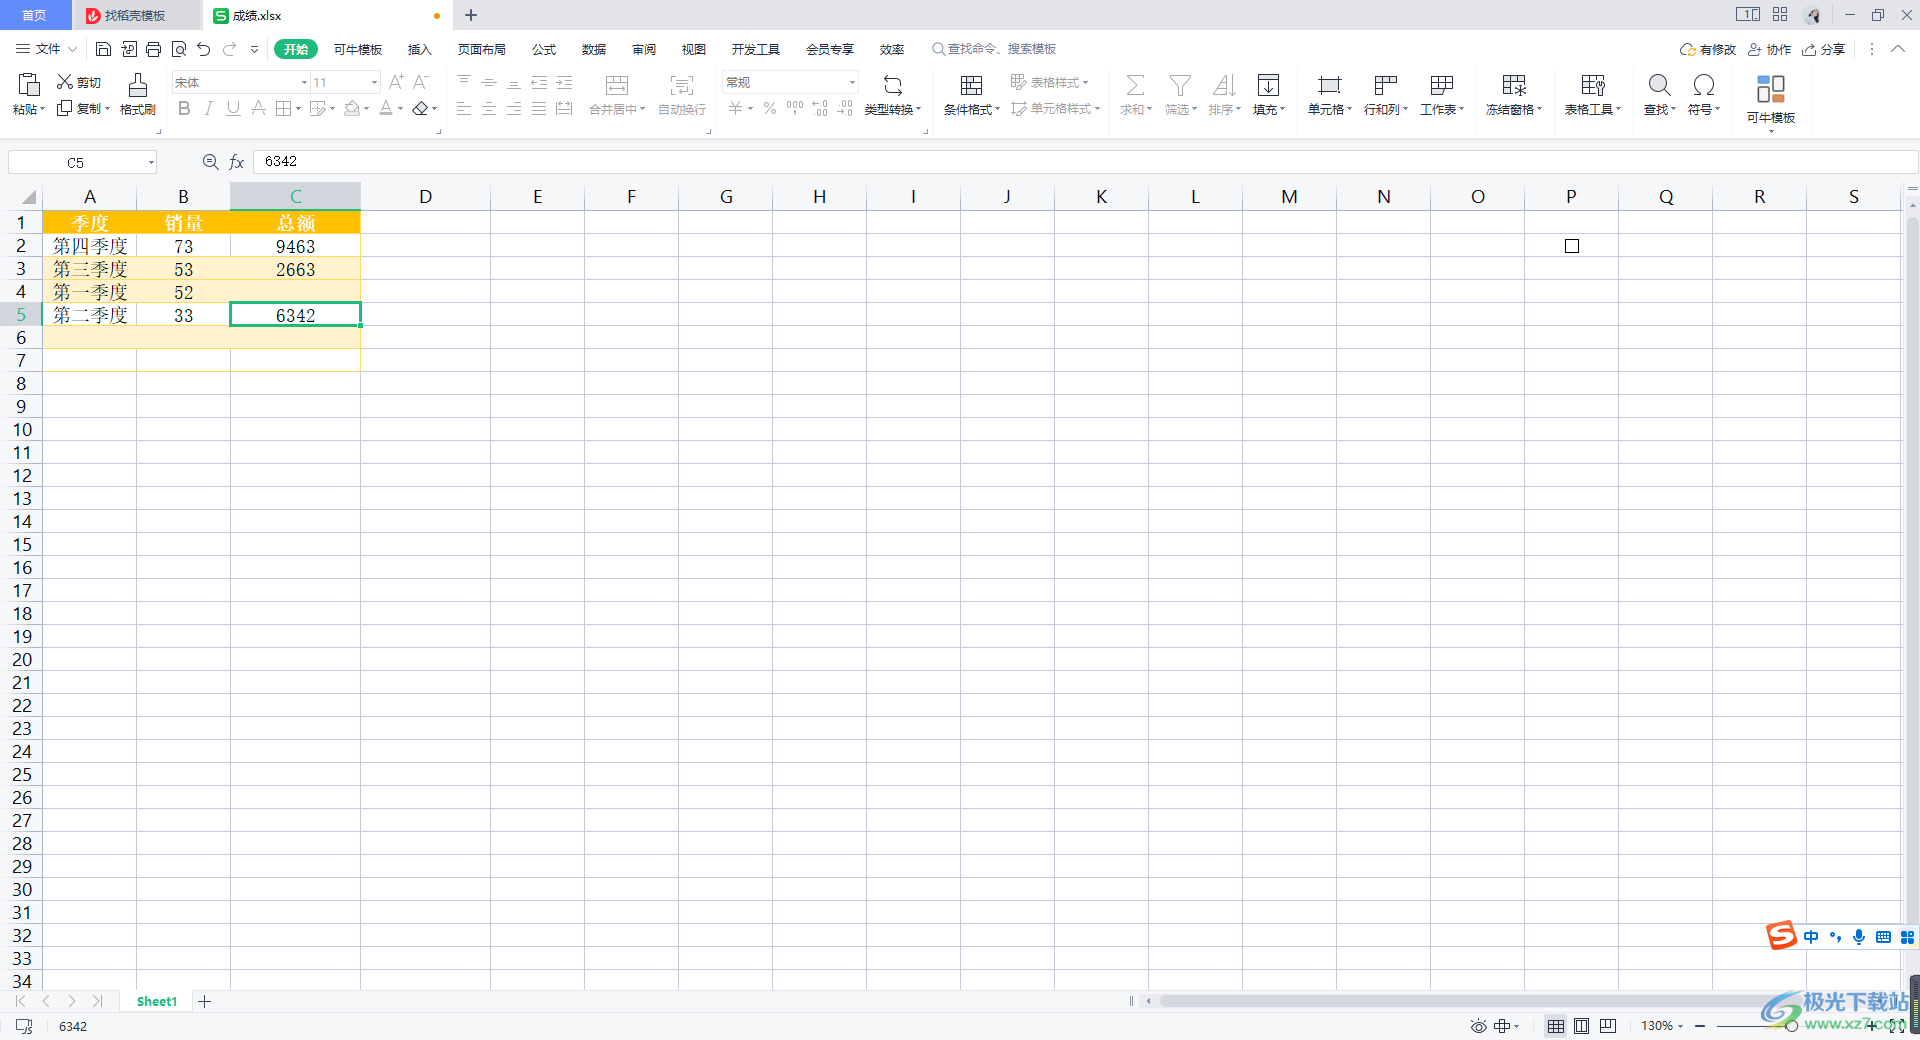The image size is (1920, 1040).
Task: Click the Fill (填充) icon
Action: (1268, 85)
